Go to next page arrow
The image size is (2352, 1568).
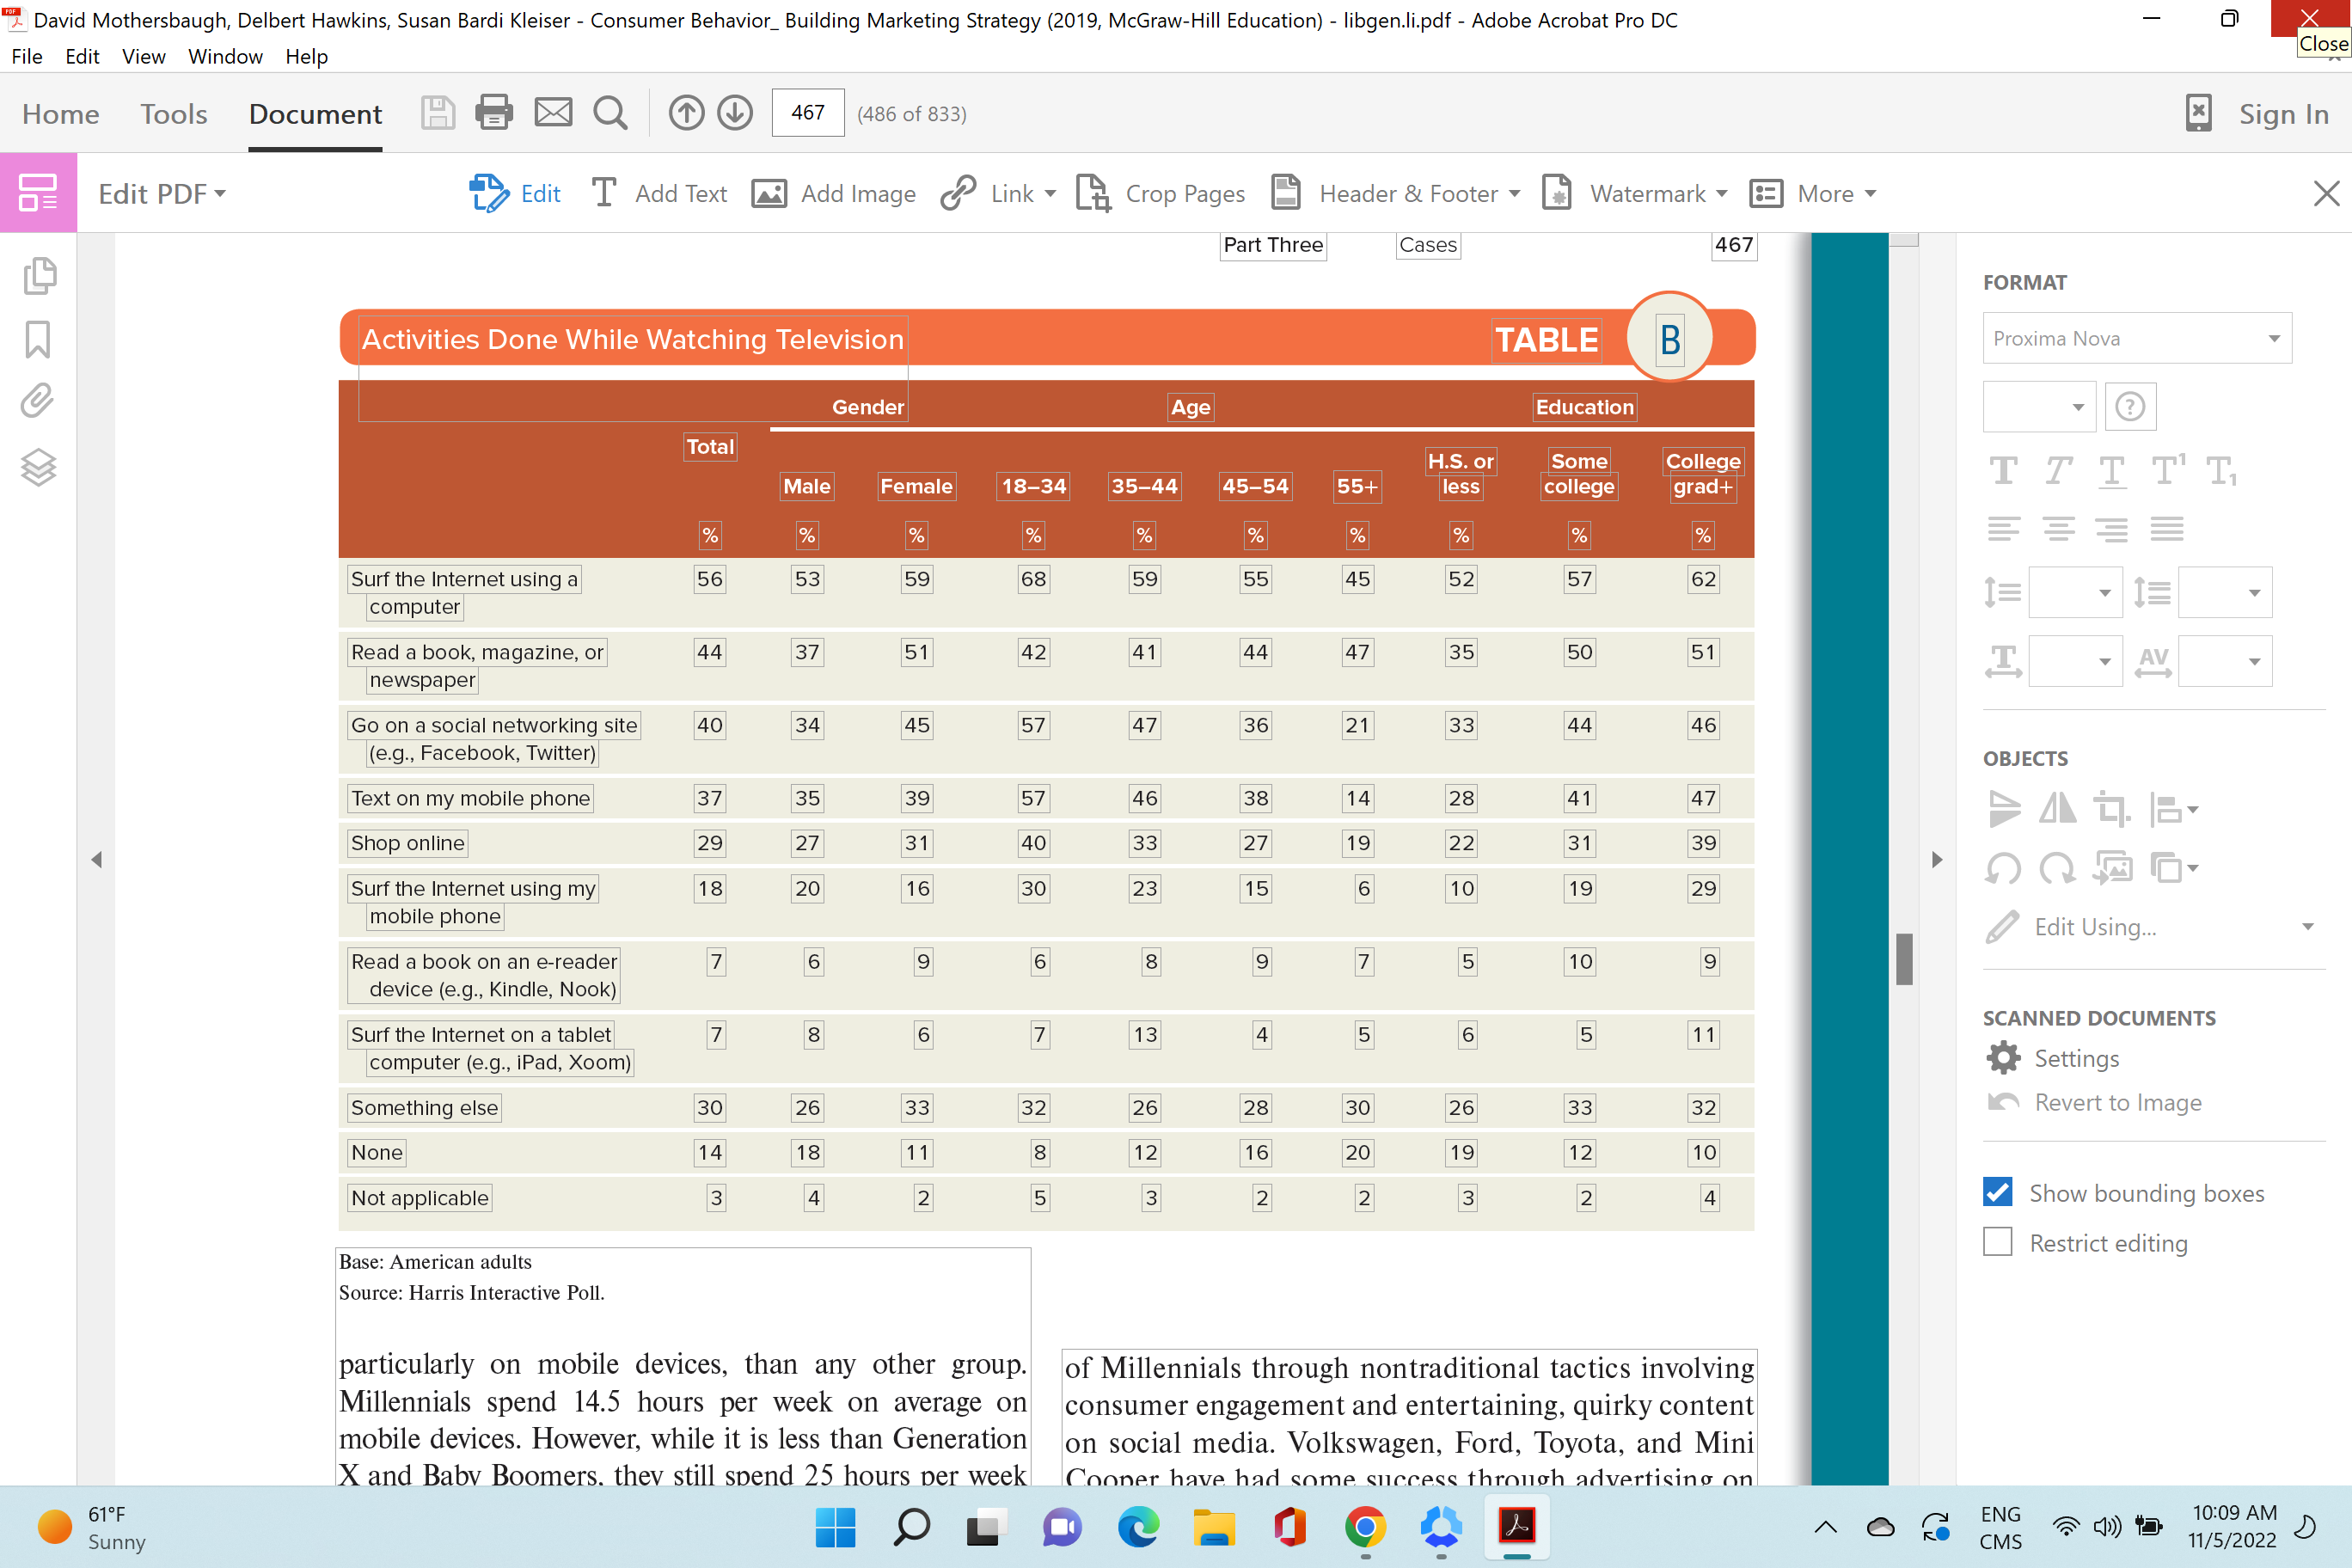(x=735, y=113)
